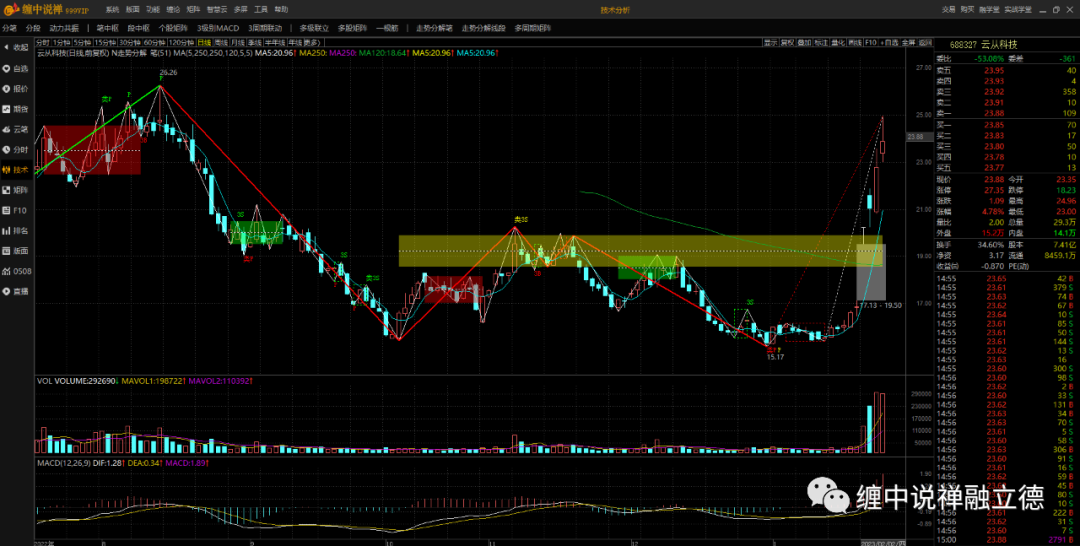Switch to 120分钟 period tab

(182, 43)
